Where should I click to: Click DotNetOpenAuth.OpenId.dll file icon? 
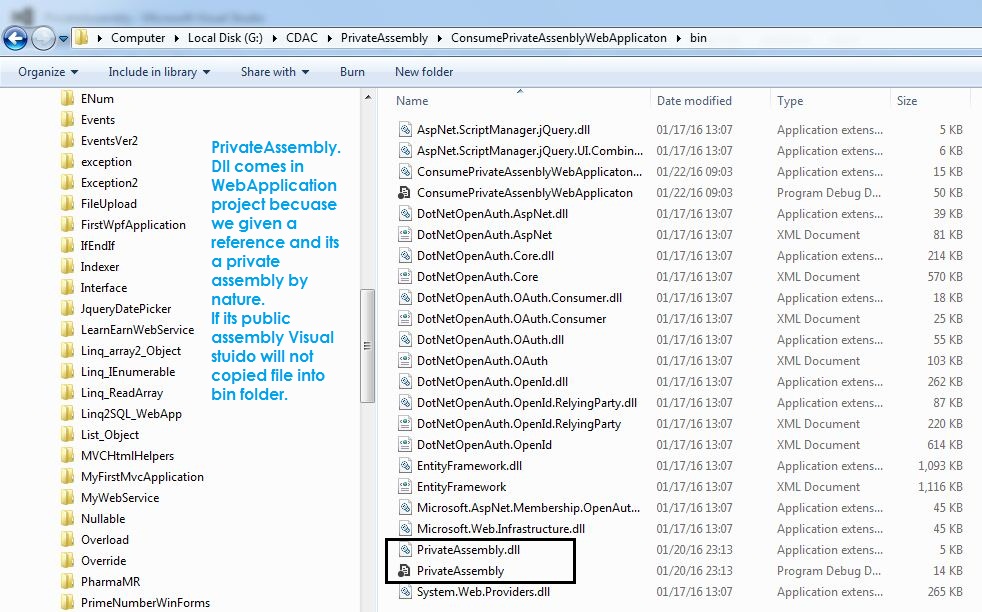pos(405,381)
